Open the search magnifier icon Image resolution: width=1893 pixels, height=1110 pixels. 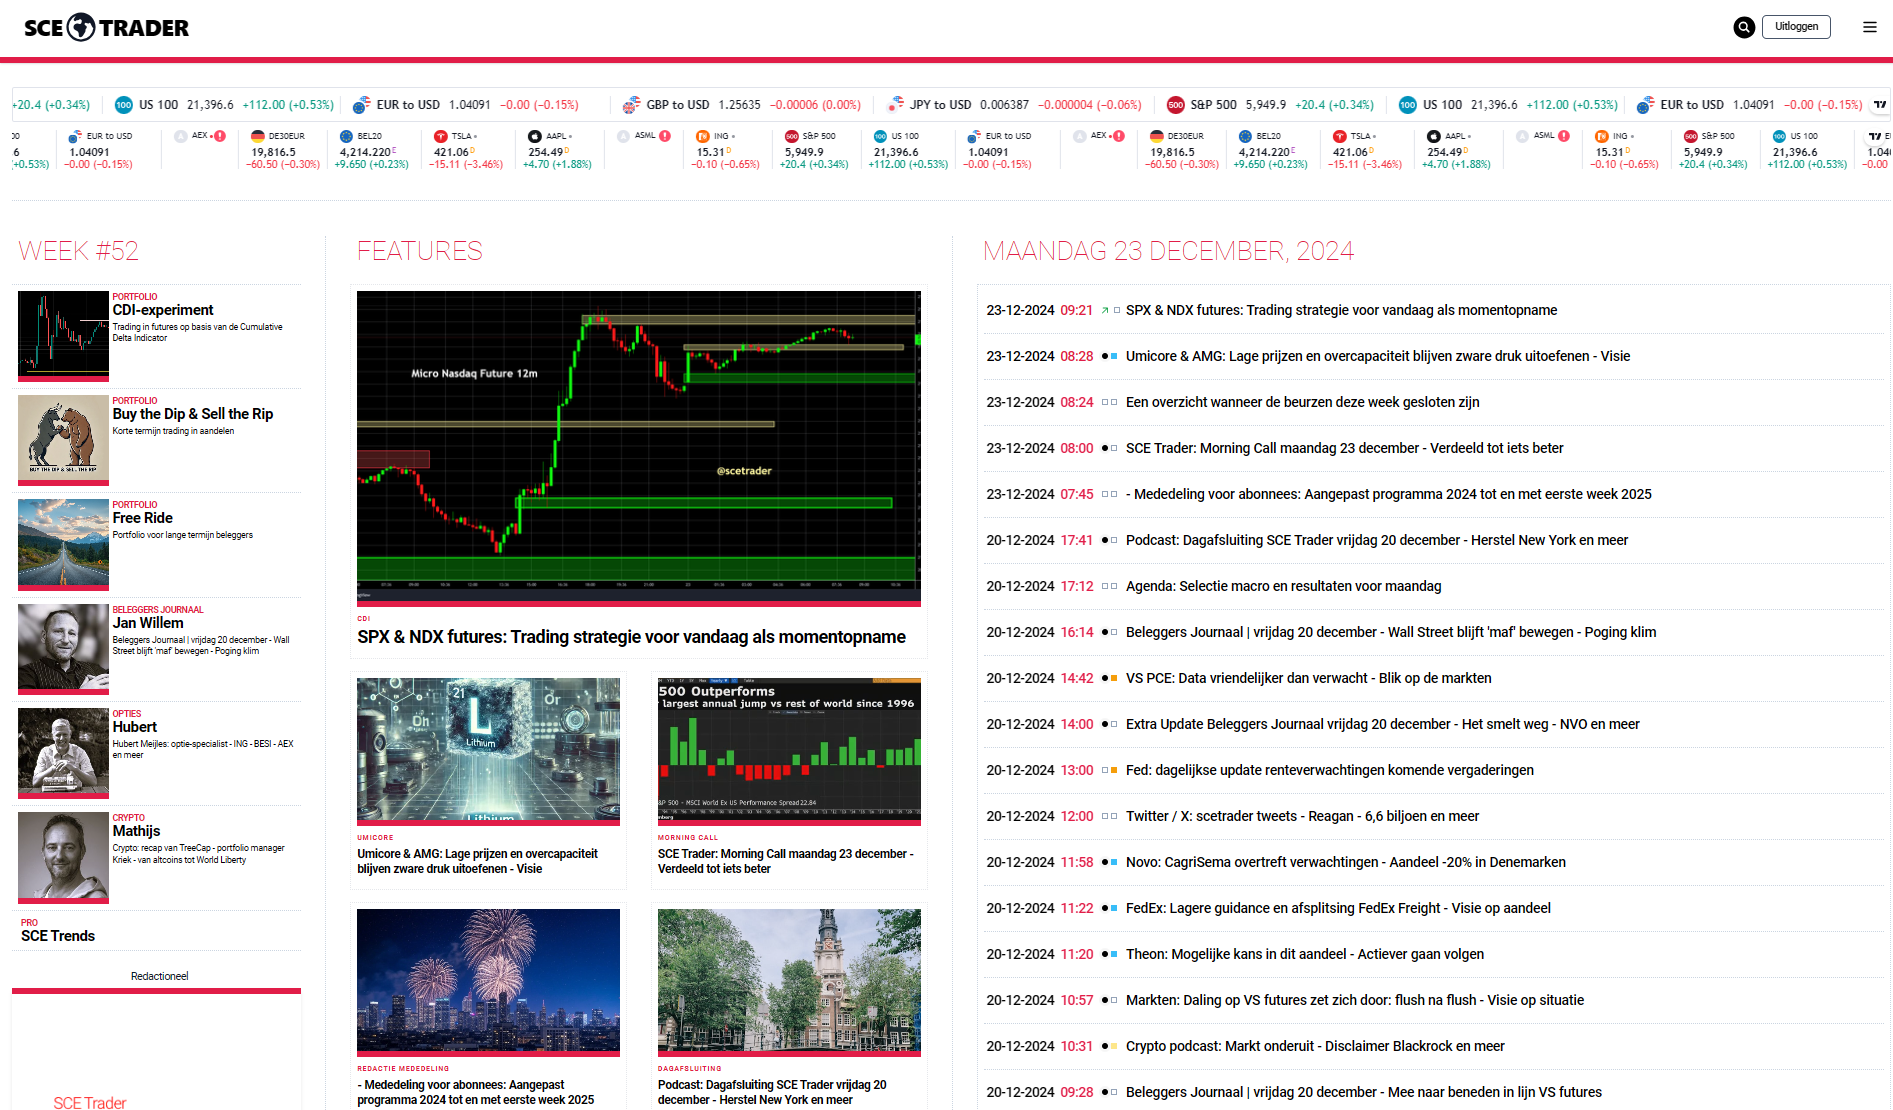coord(1744,28)
